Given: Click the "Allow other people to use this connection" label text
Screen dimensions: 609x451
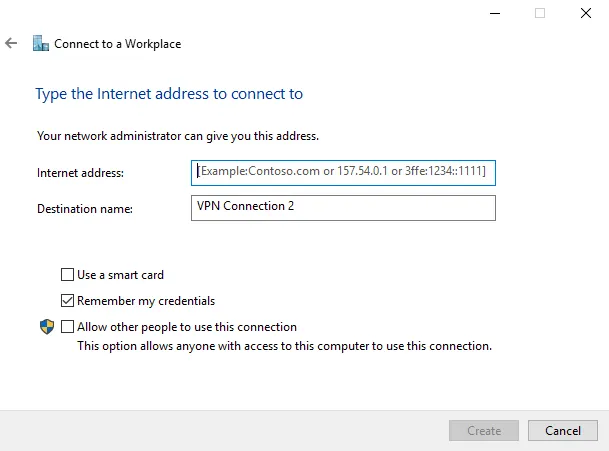Looking at the screenshot, I should [x=187, y=327].
